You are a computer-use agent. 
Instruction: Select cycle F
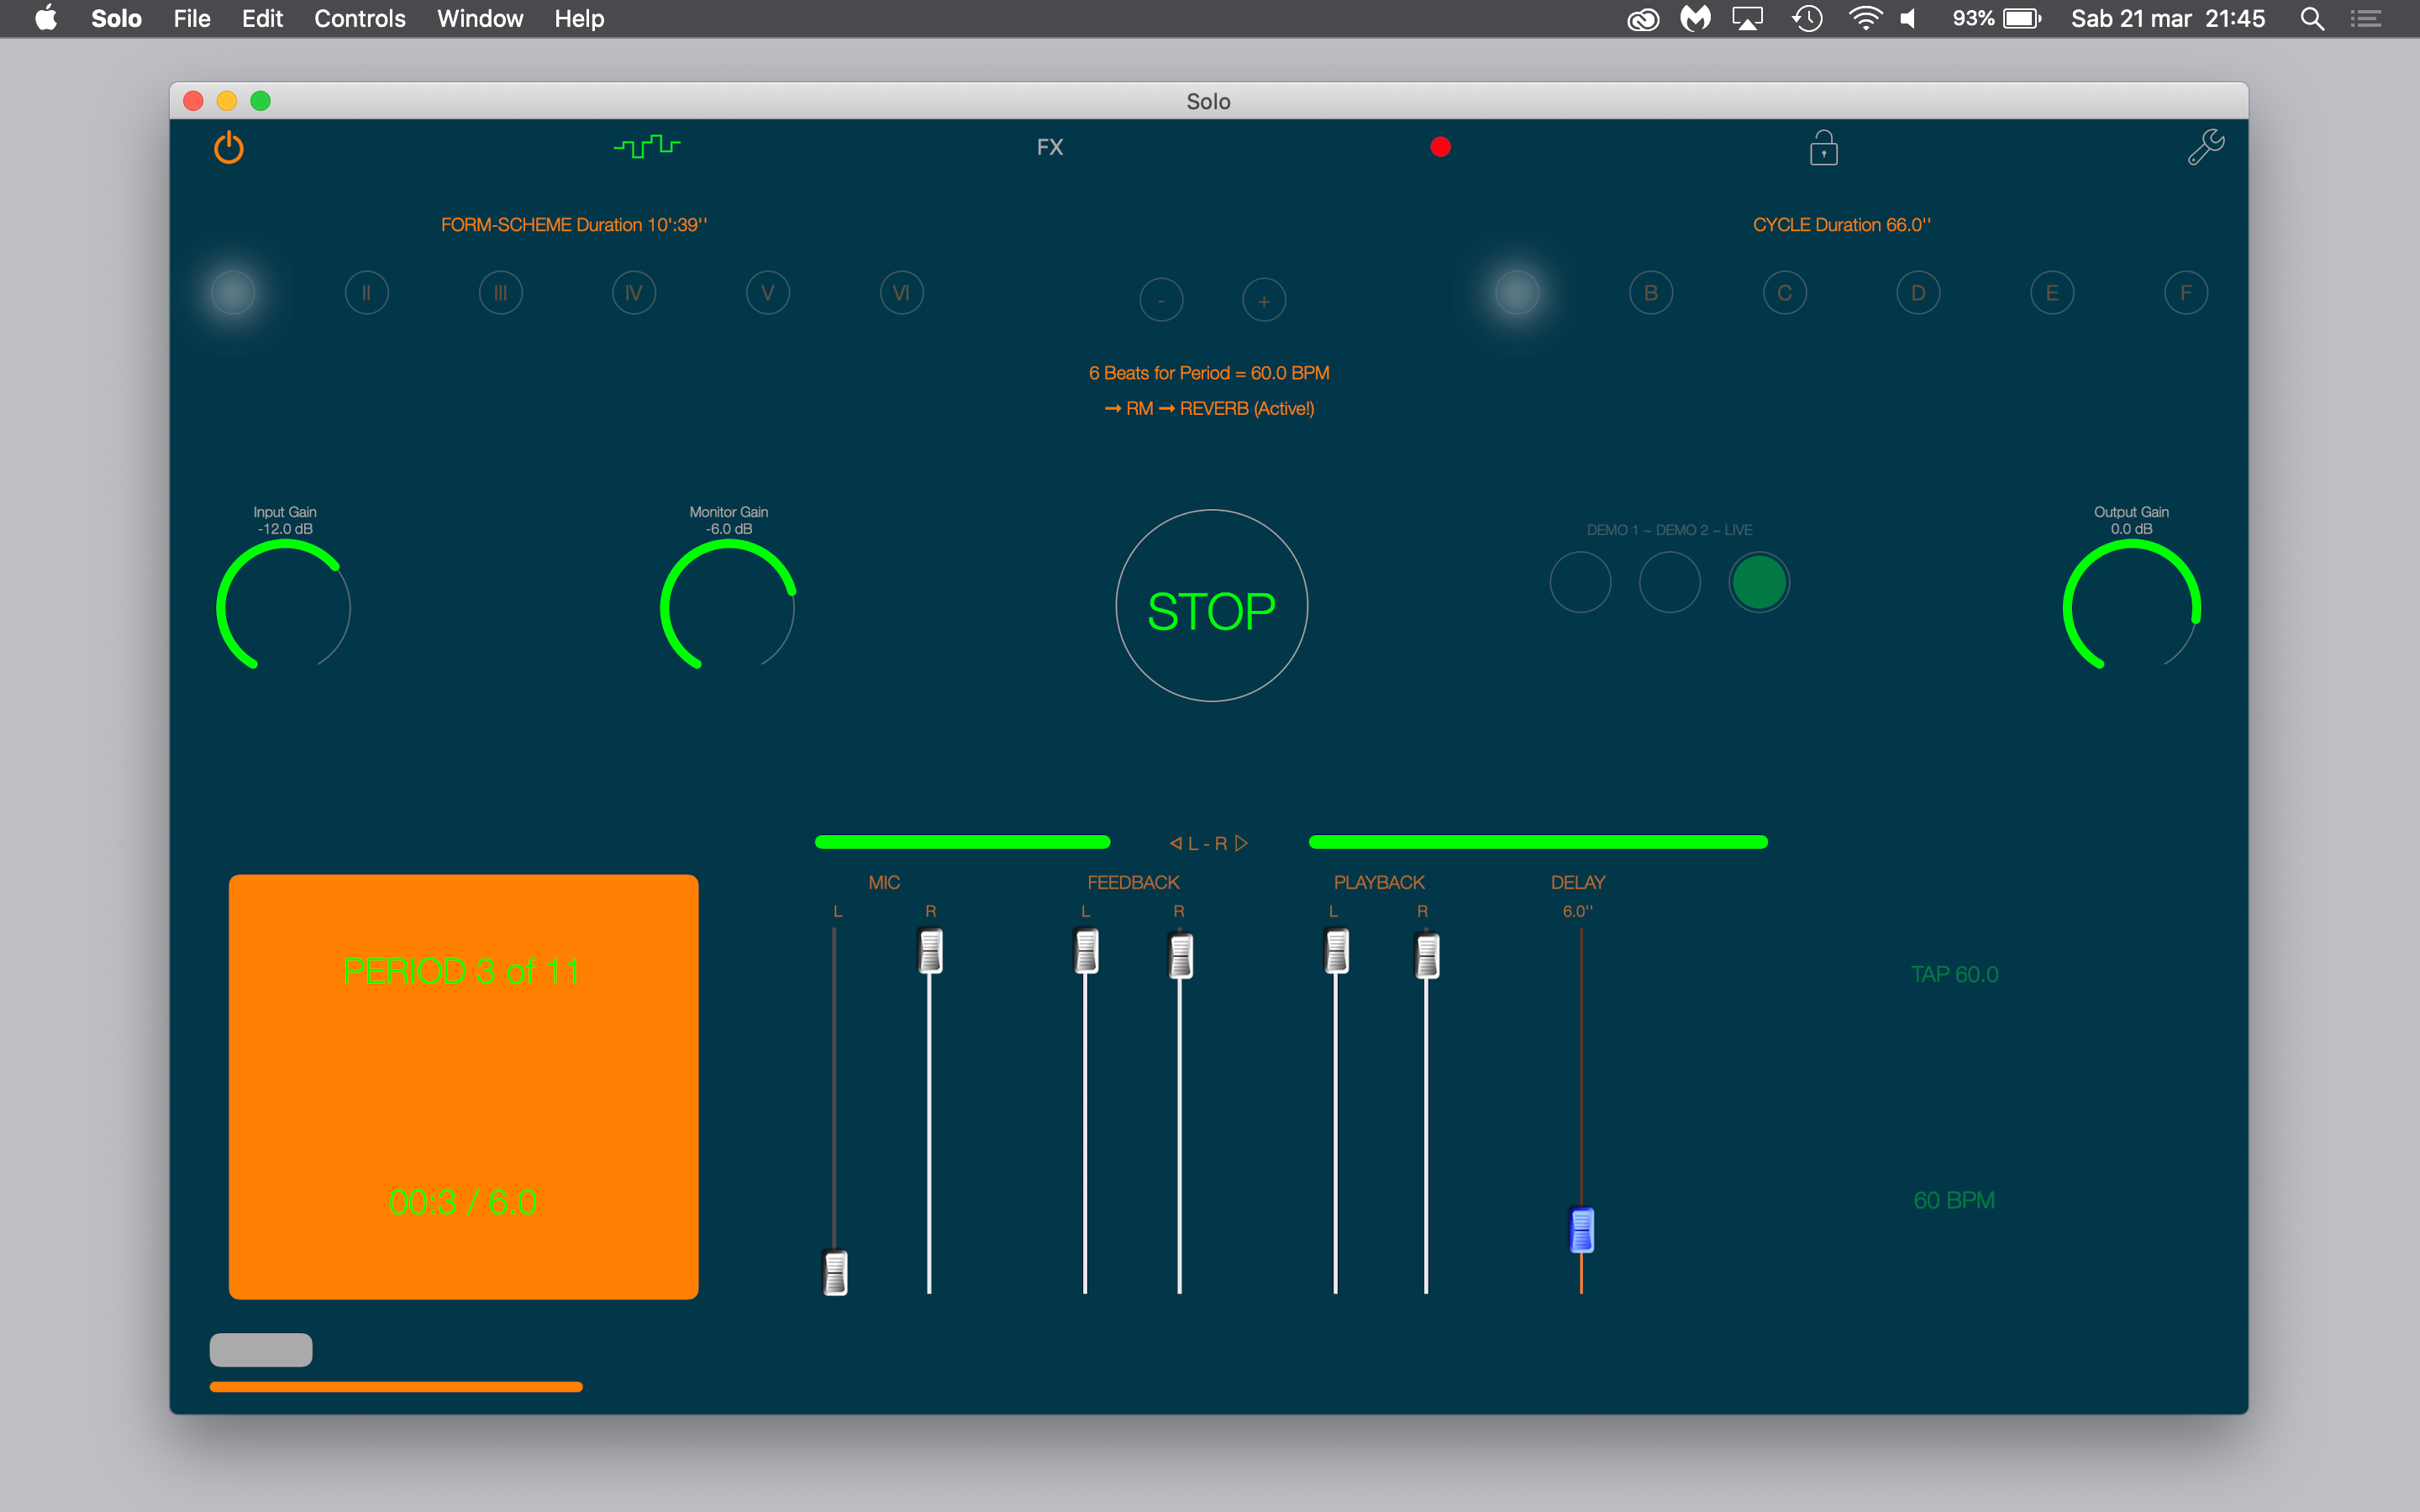[2186, 293]
